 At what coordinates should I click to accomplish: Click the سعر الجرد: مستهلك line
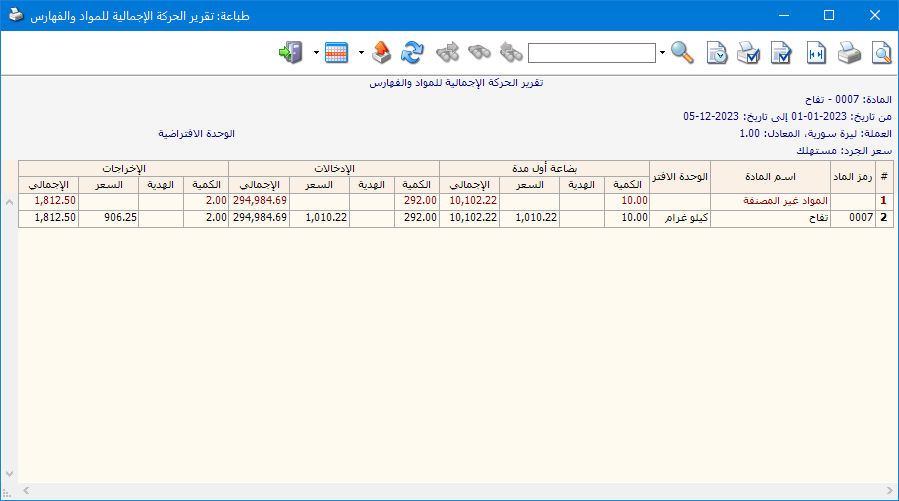pyautogui.click(x=844, y=151)
